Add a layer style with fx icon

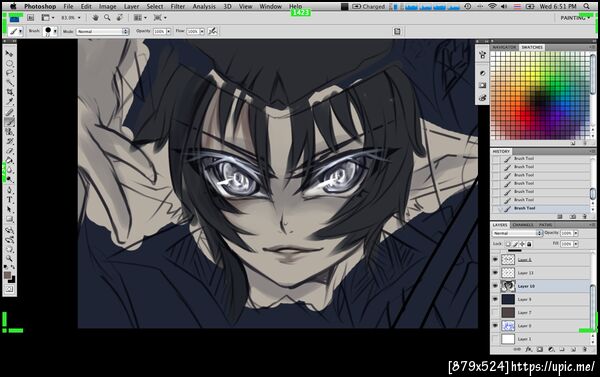click(x=529, y=349)
